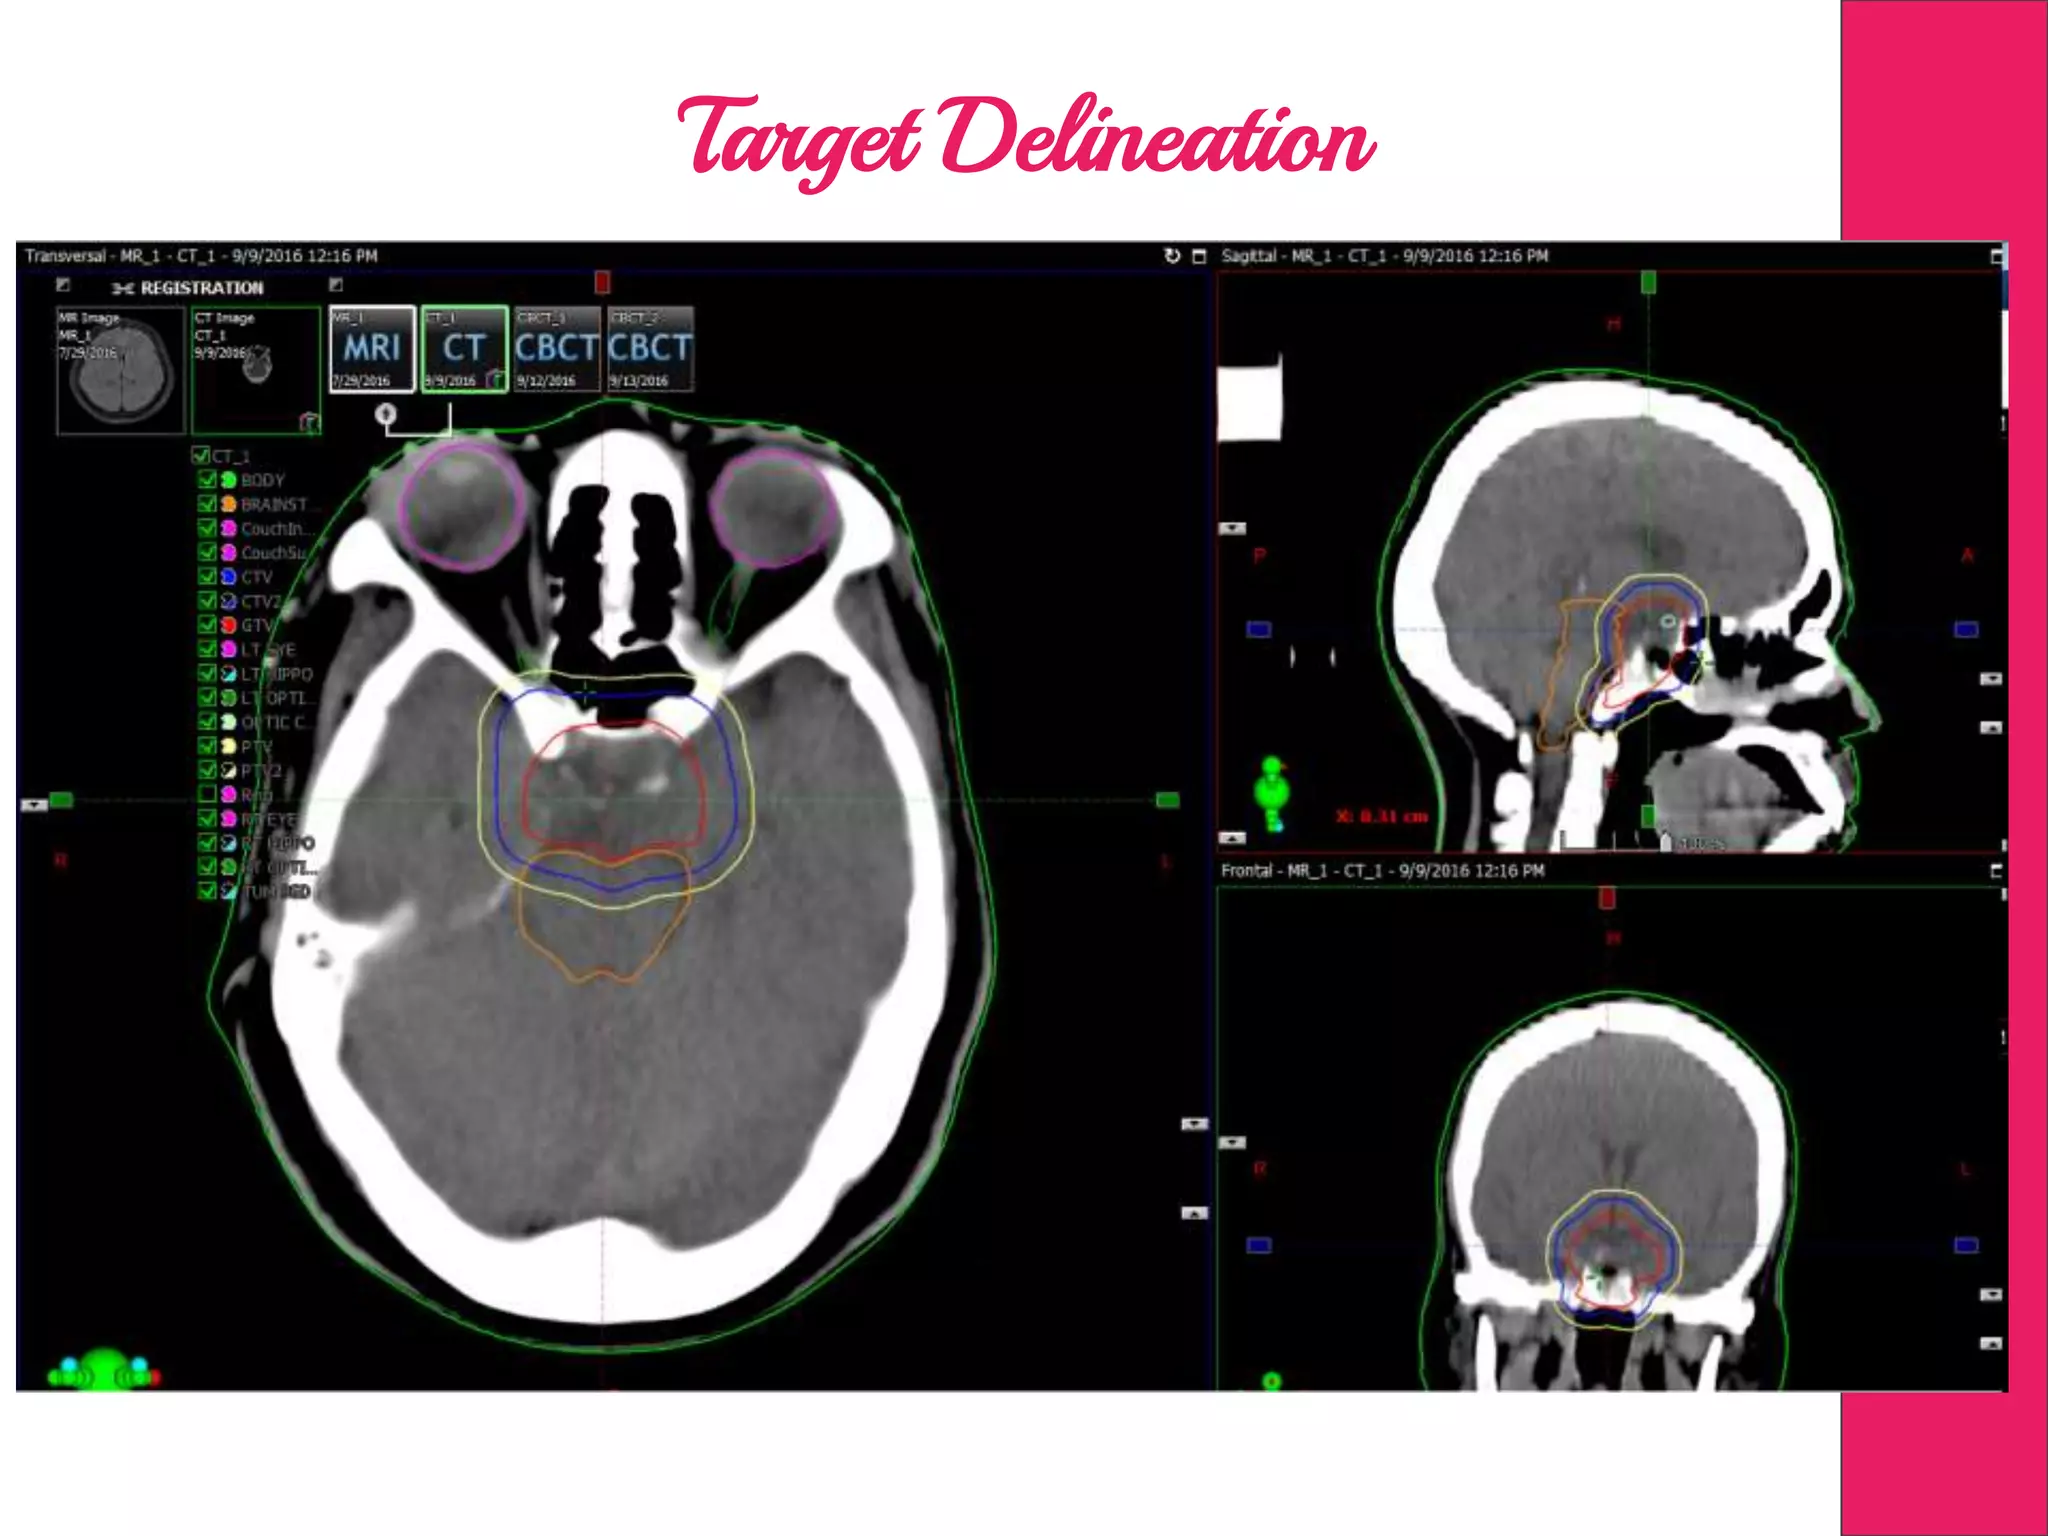
Task: Enable the unchecked Ring structure checkbox
Action: [207, 794]
